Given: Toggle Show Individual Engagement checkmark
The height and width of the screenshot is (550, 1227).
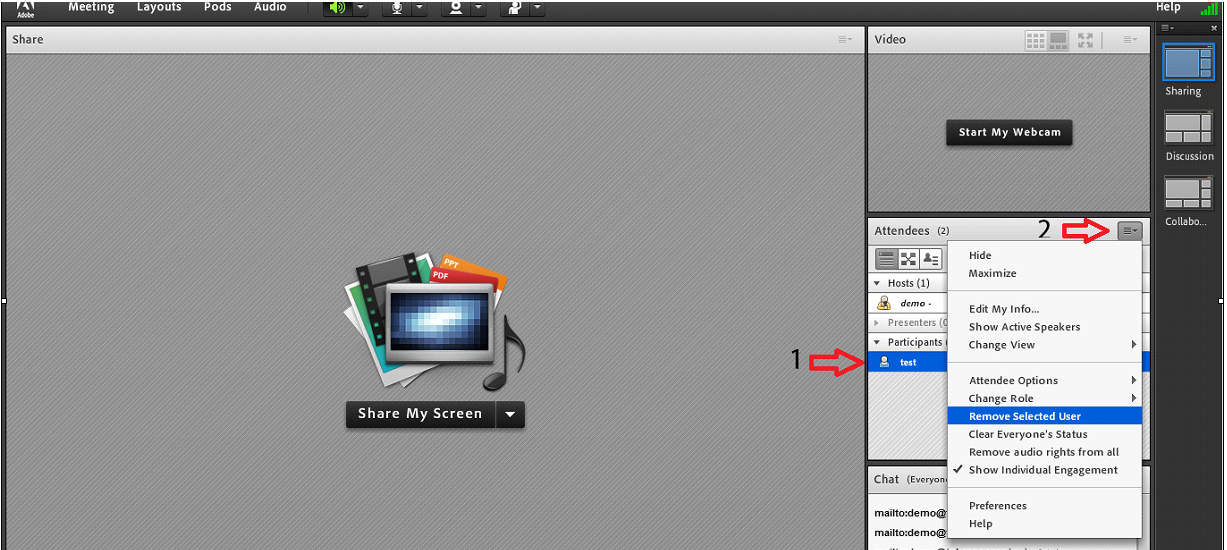Looking at the screenshot, I should [1043, 470].
